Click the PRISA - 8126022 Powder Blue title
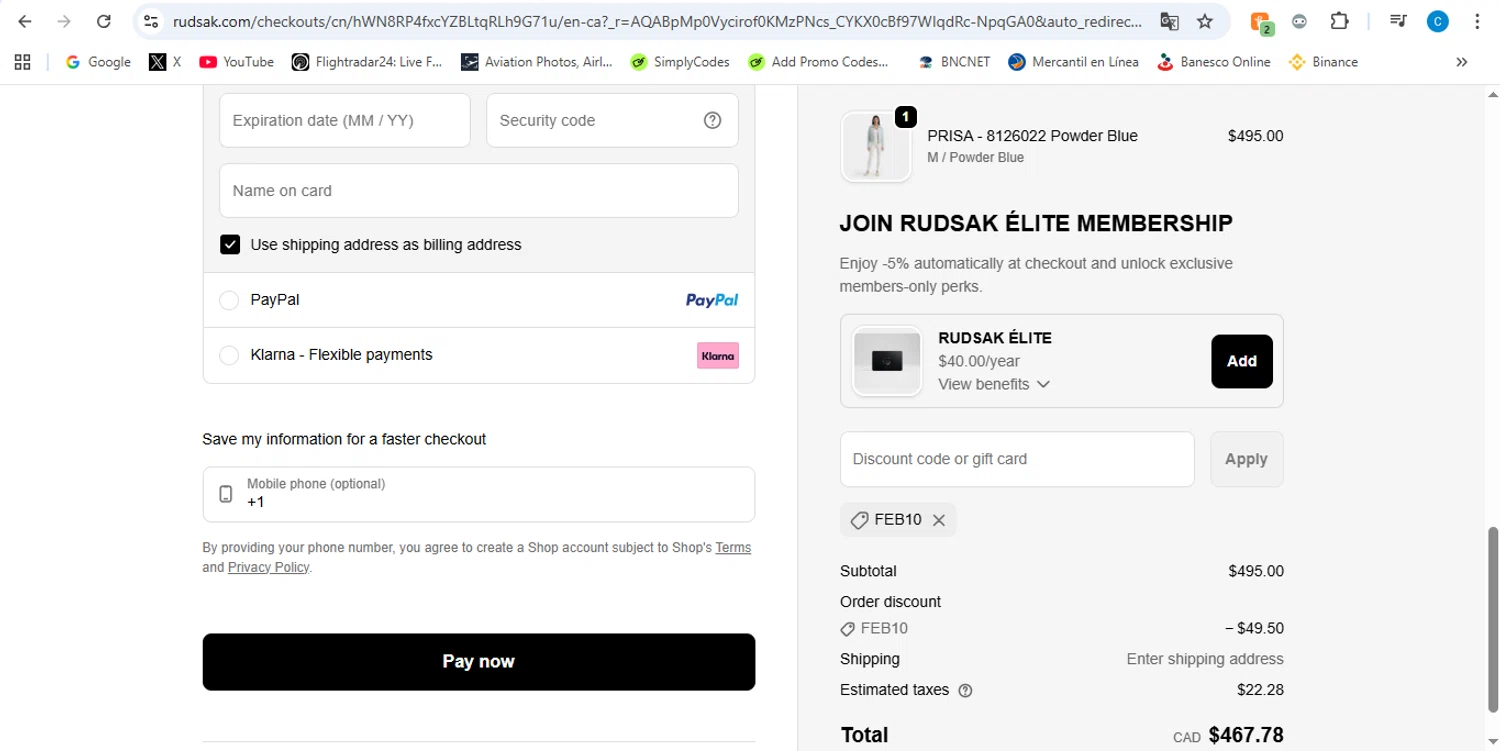This screenshot has height=751, width=1500. [x=1032, y=136]
